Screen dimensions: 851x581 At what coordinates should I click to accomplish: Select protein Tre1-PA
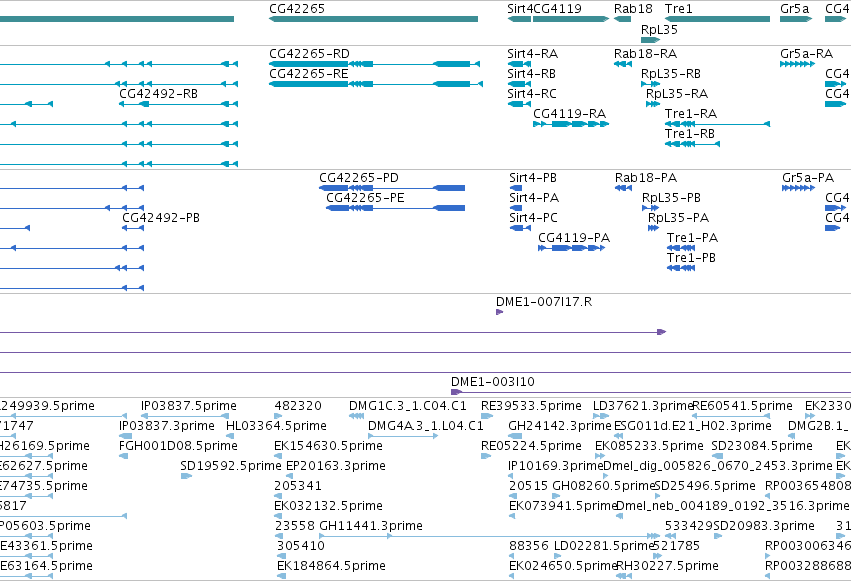681,248
